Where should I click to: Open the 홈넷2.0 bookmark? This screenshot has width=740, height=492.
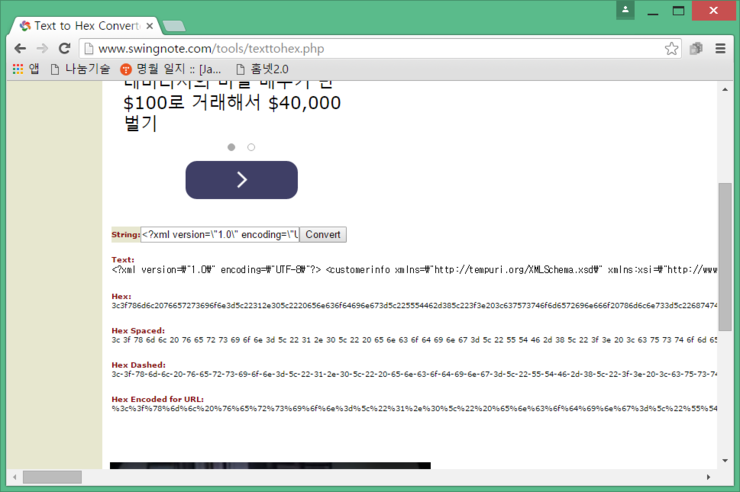266,69
